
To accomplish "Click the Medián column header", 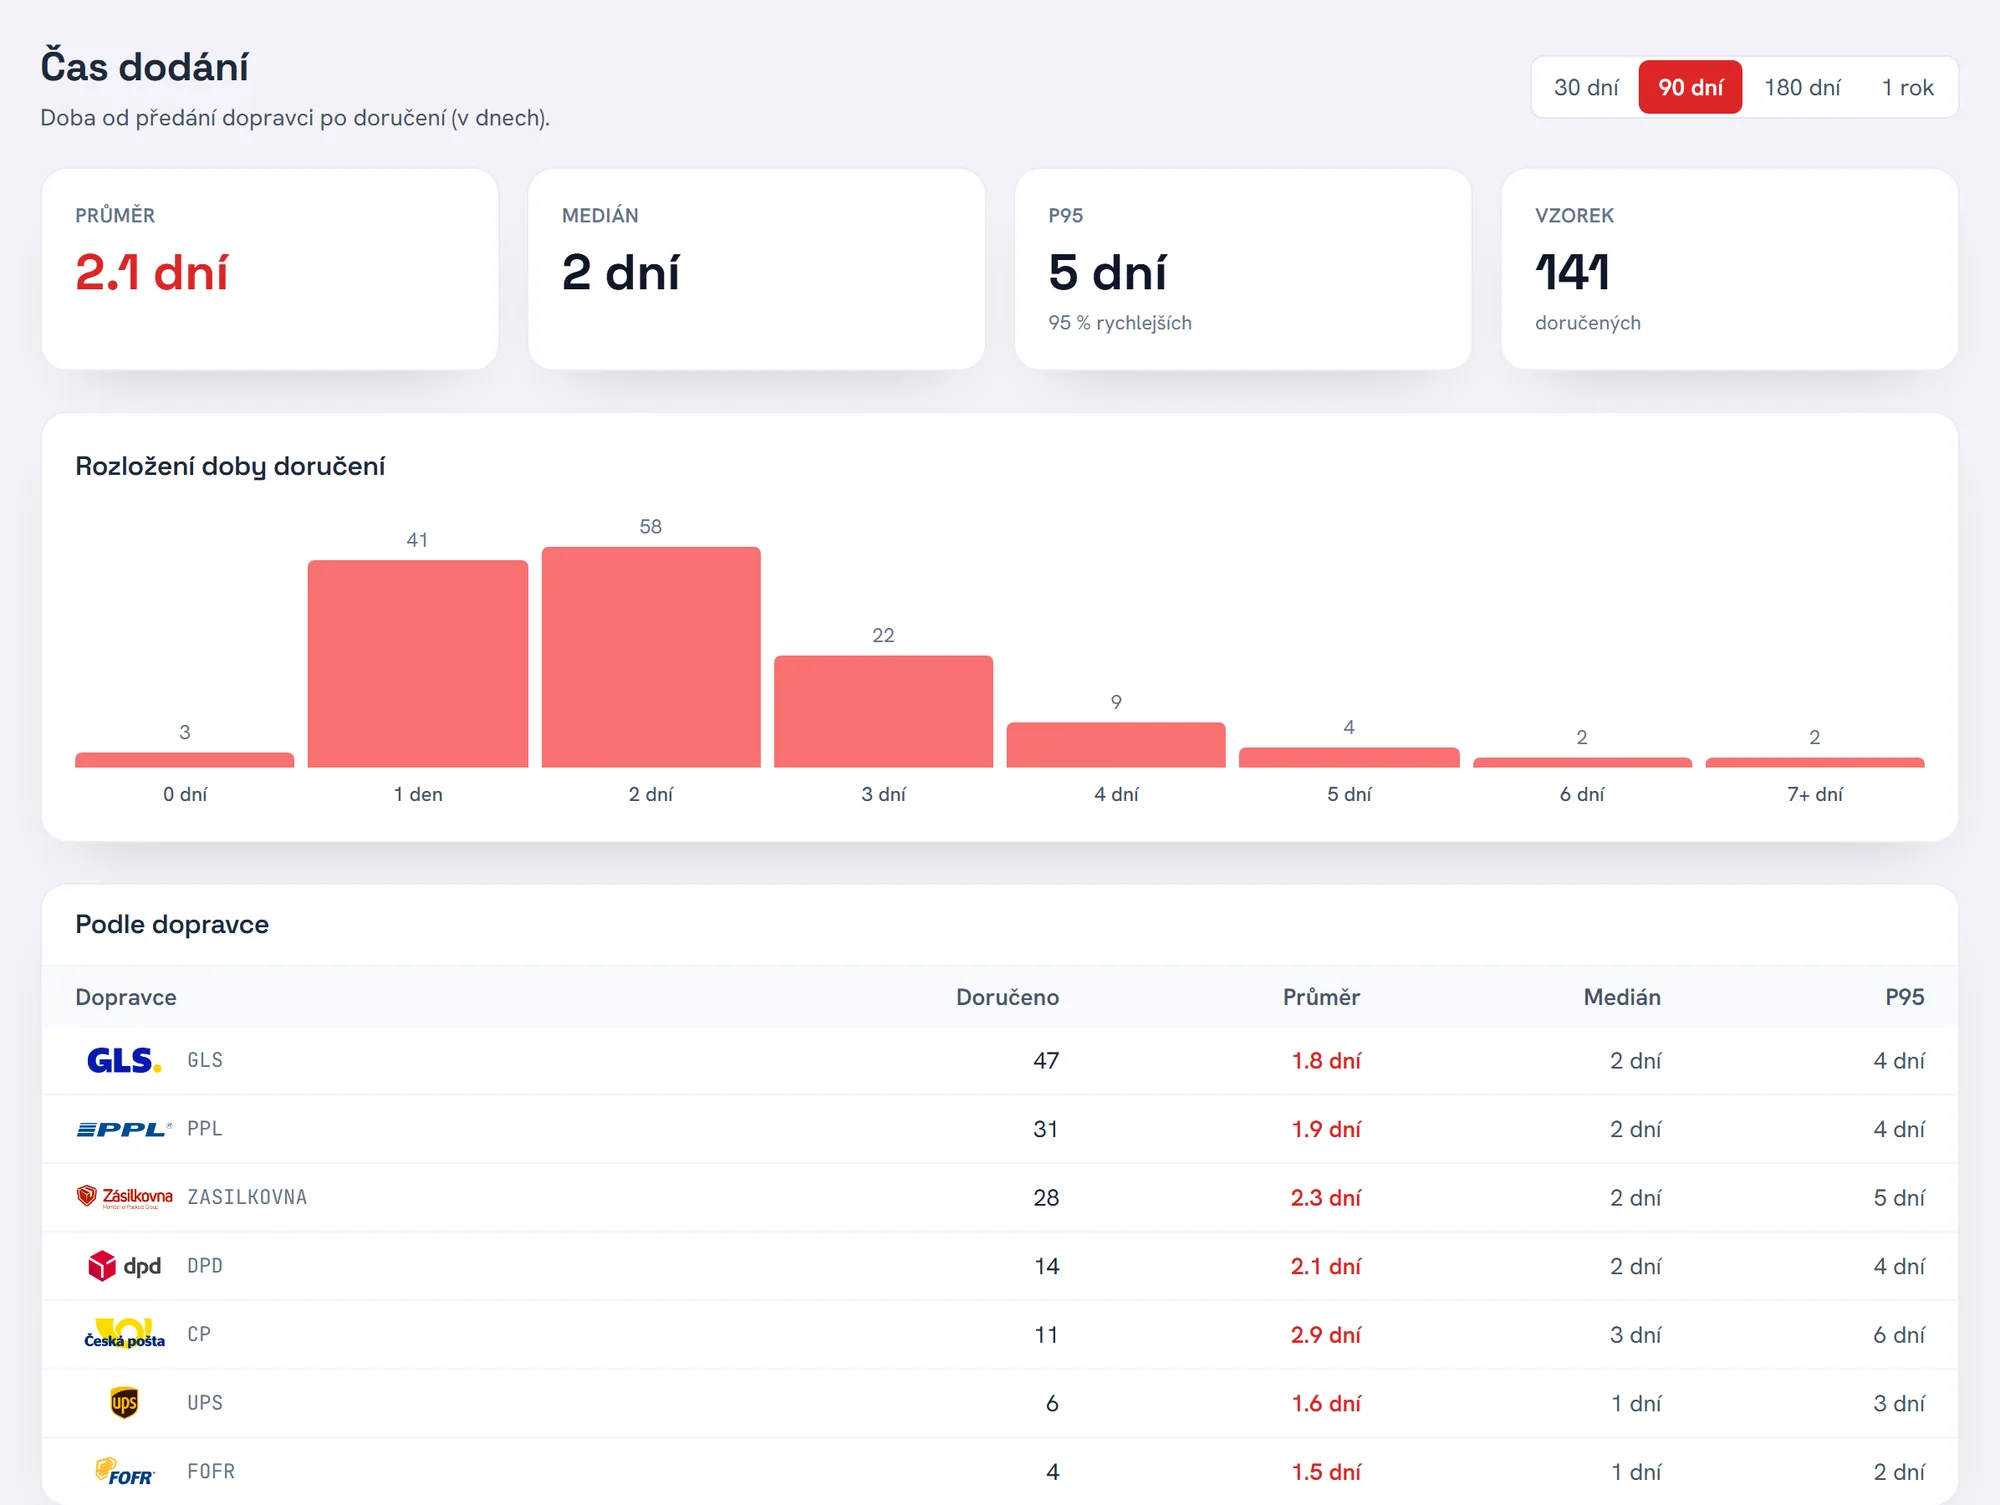I will [x=1622, y=997].
